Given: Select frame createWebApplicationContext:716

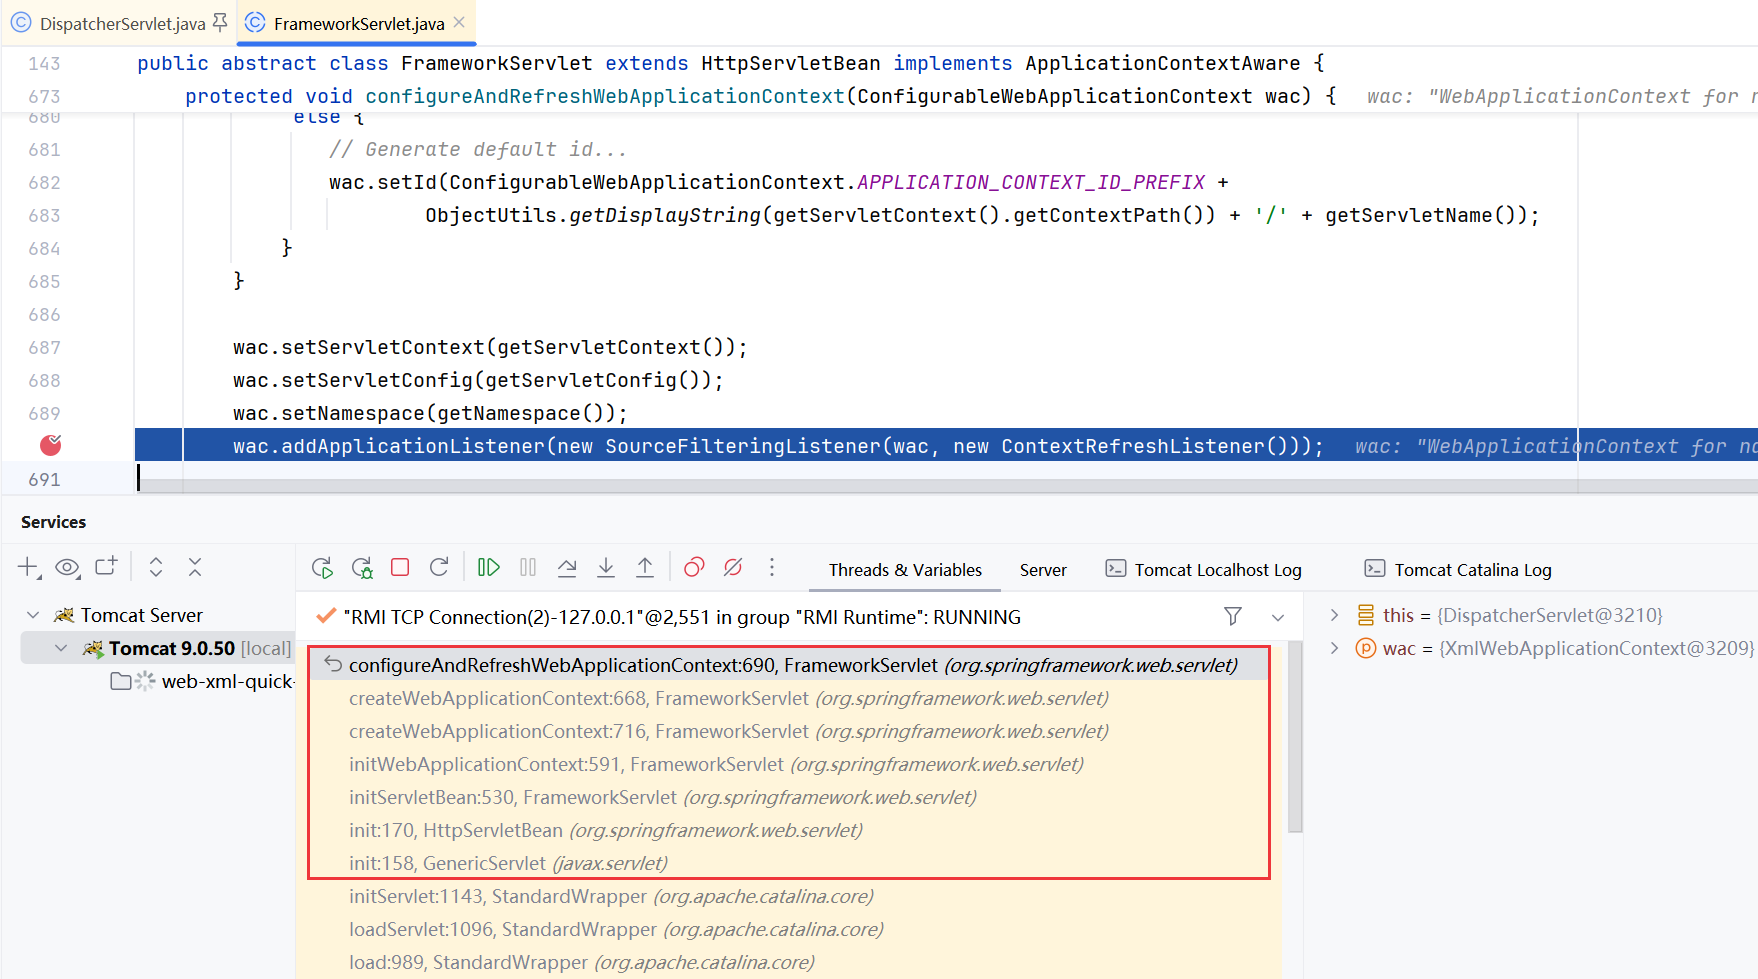Looking at the screenshot, I should [x=788, y=731].
